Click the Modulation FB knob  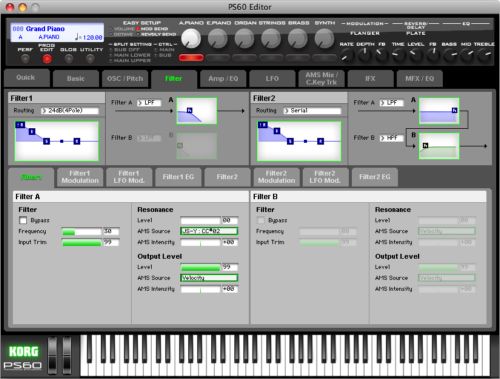click(x=382, y=55)
